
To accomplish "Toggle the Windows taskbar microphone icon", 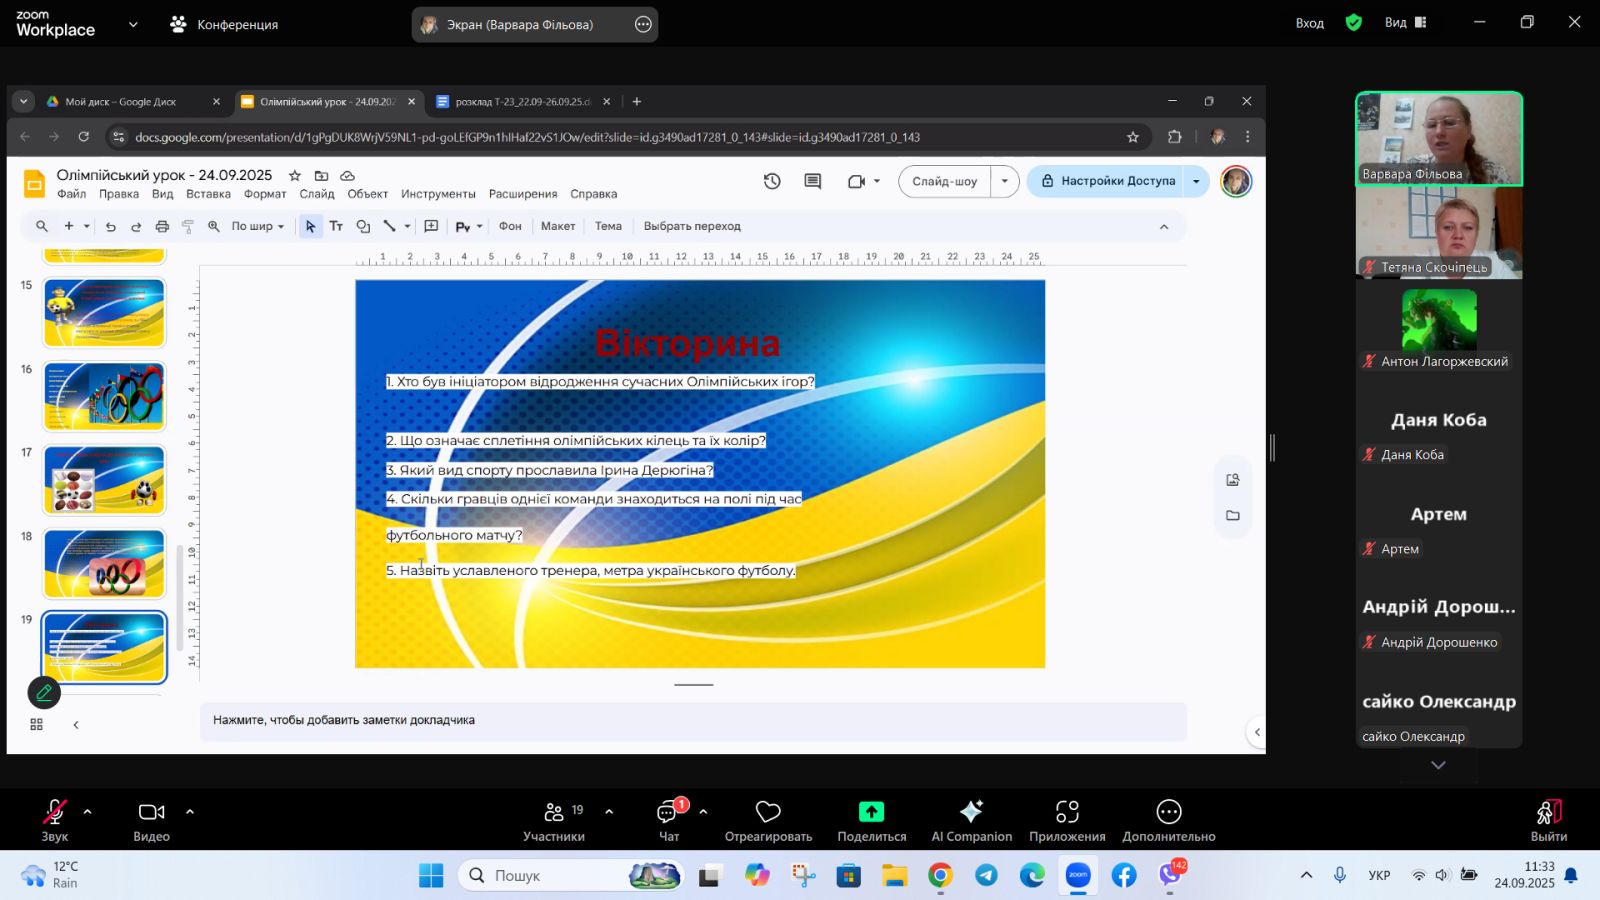I will tap(1339, 875).
